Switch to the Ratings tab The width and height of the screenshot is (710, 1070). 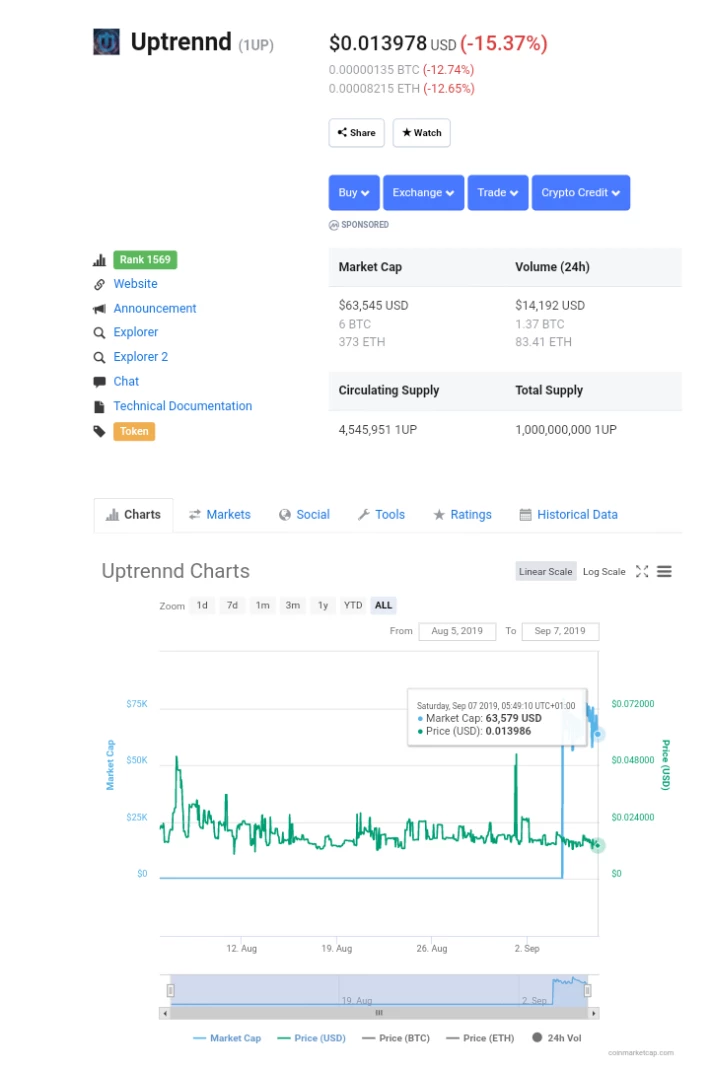pyautogui.click(x=463, y=515)
